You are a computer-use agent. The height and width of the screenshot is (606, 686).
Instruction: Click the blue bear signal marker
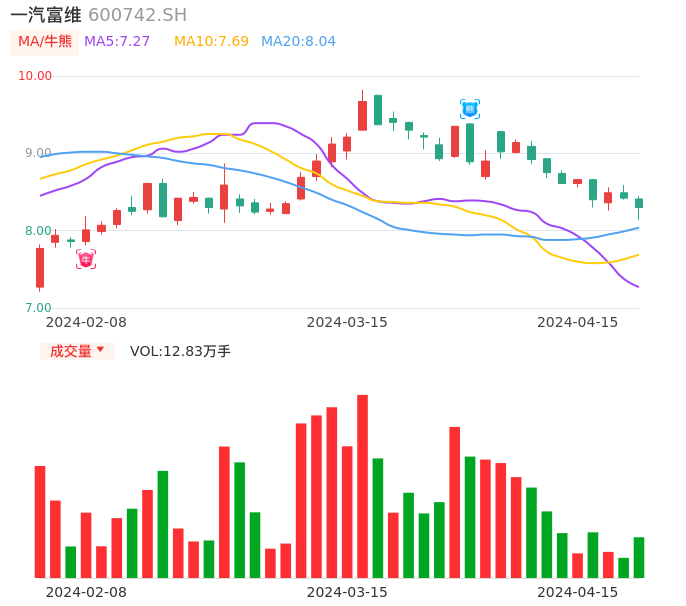coord(470,109)
